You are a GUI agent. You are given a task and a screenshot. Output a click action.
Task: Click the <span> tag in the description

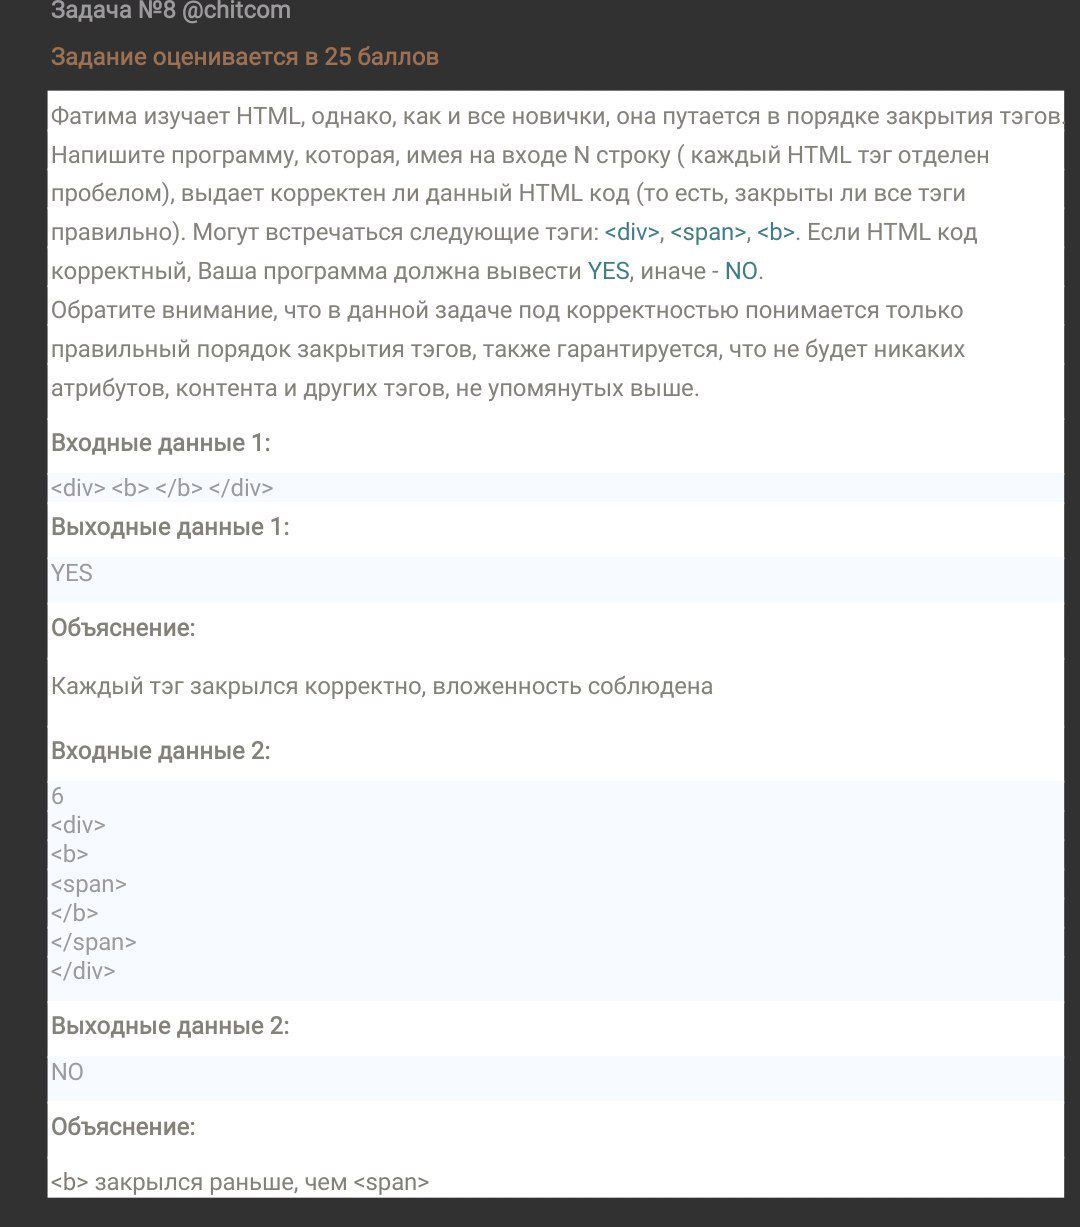pyautogui.click(x=708, y=233)
